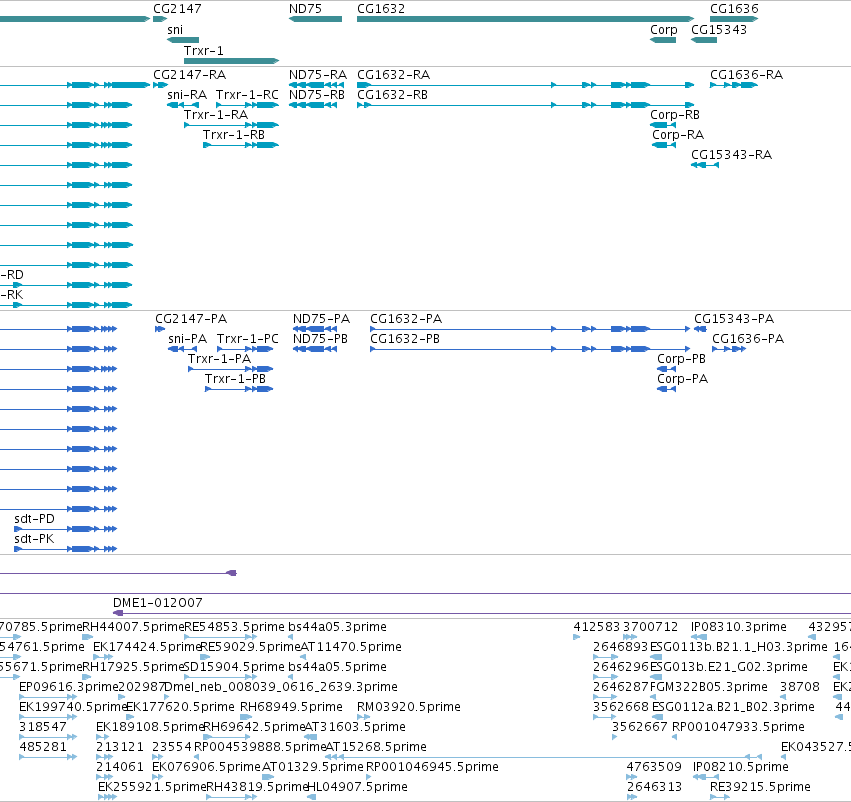
Task: Select EST EK174424.5prime label
Action: (x=147, y=647)
